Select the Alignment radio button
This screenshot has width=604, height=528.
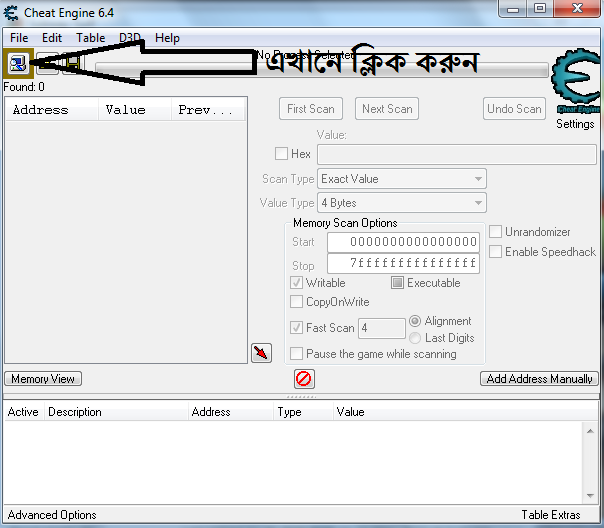415,321
